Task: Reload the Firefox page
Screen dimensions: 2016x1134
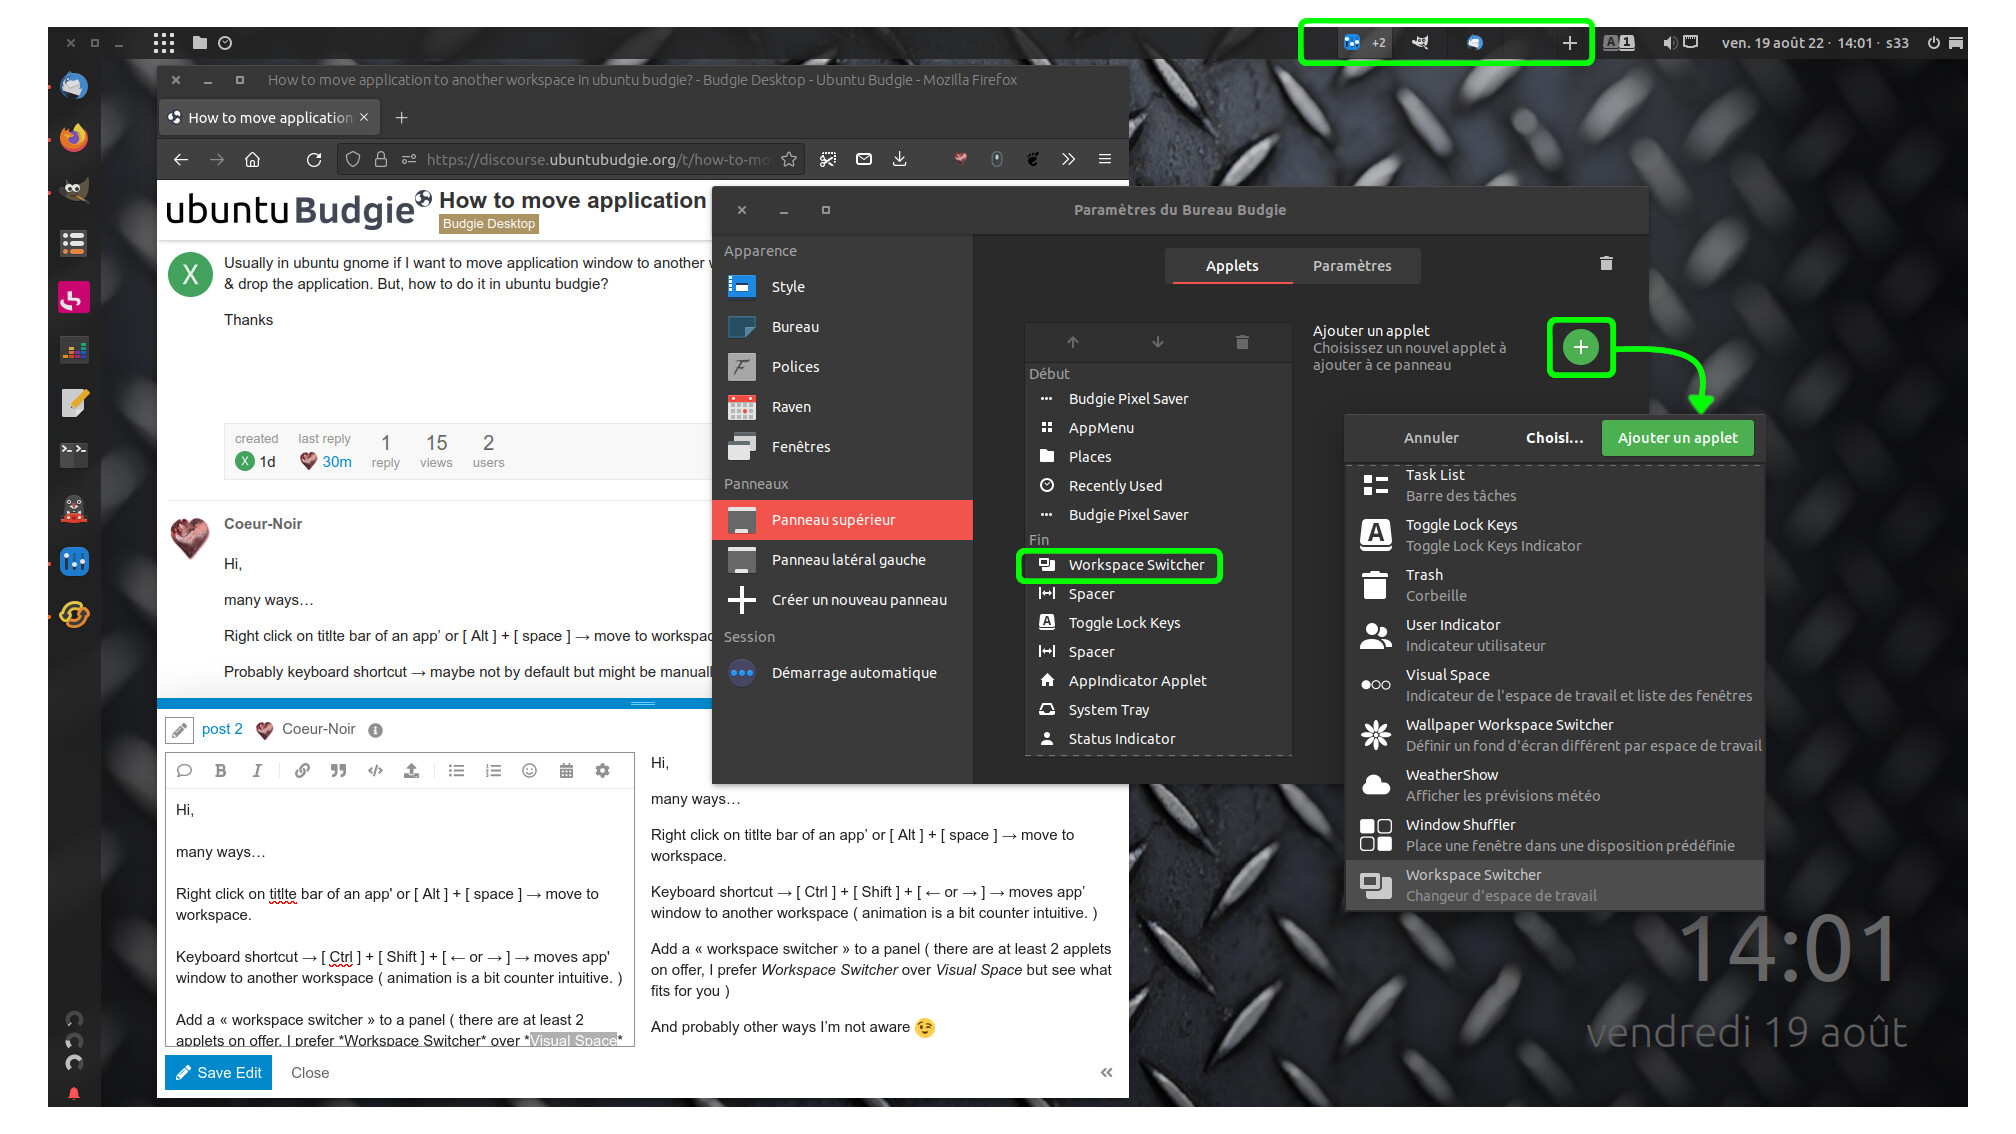Action: coord(314,159)
